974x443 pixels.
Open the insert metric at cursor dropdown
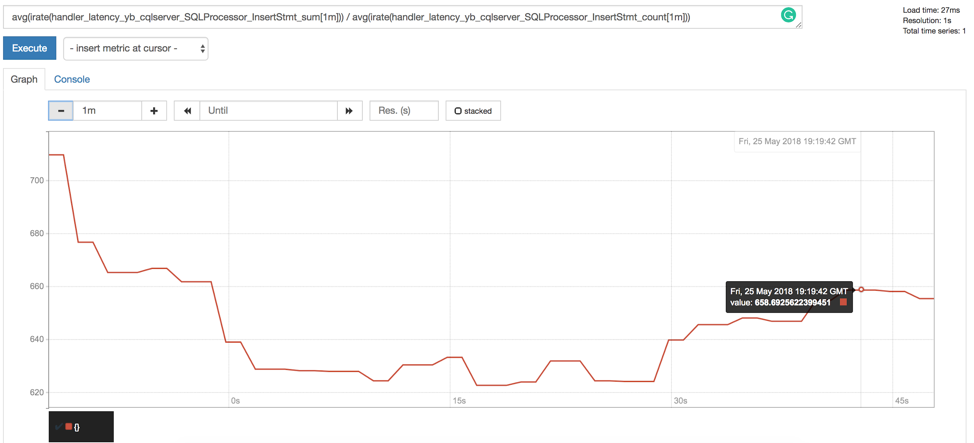point(136,49)
